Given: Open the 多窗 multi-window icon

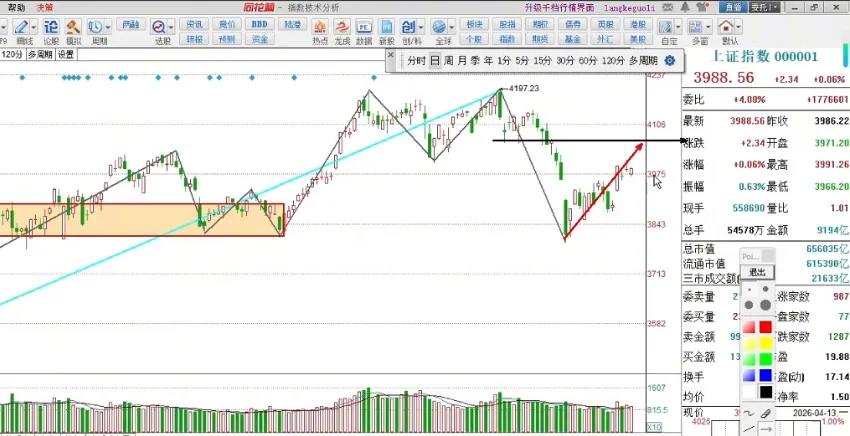Looking at the screenshot, I should coord(696,27).
